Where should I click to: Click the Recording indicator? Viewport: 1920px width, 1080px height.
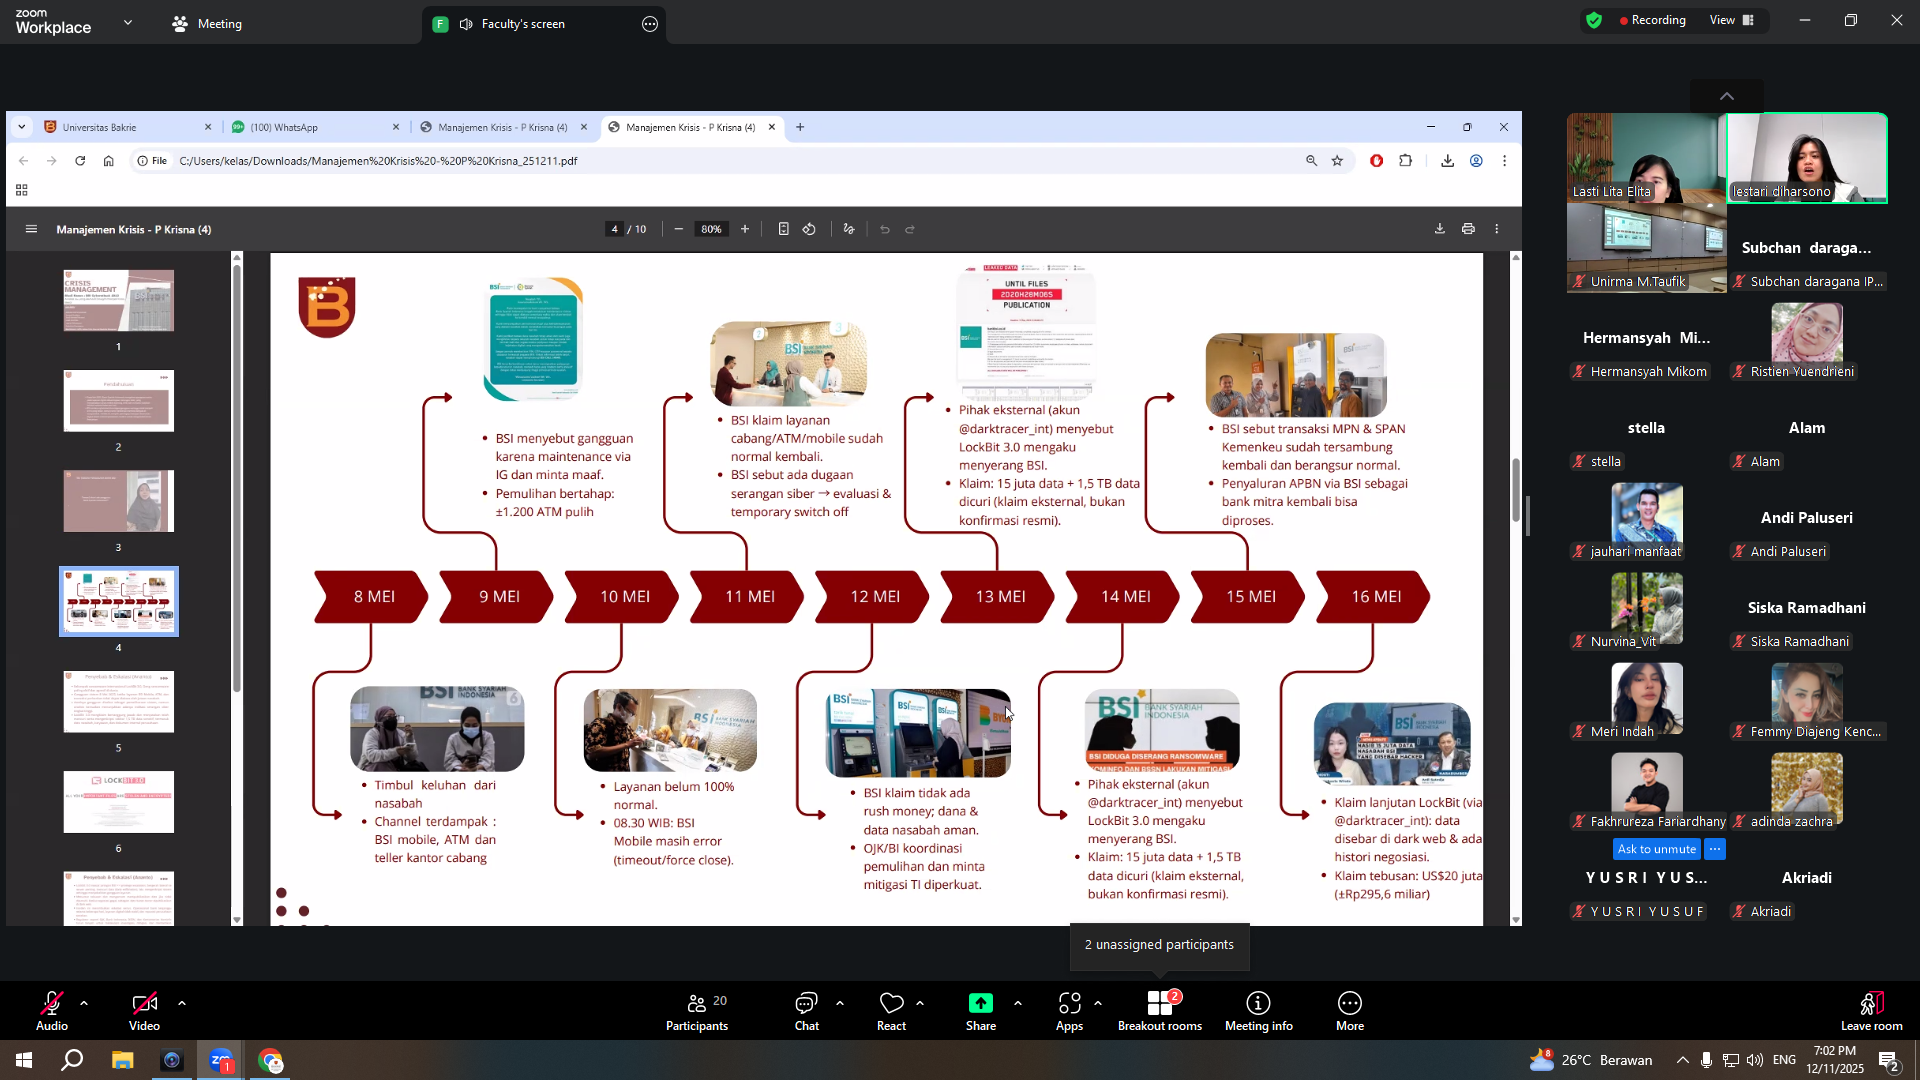click(1652, 20)
